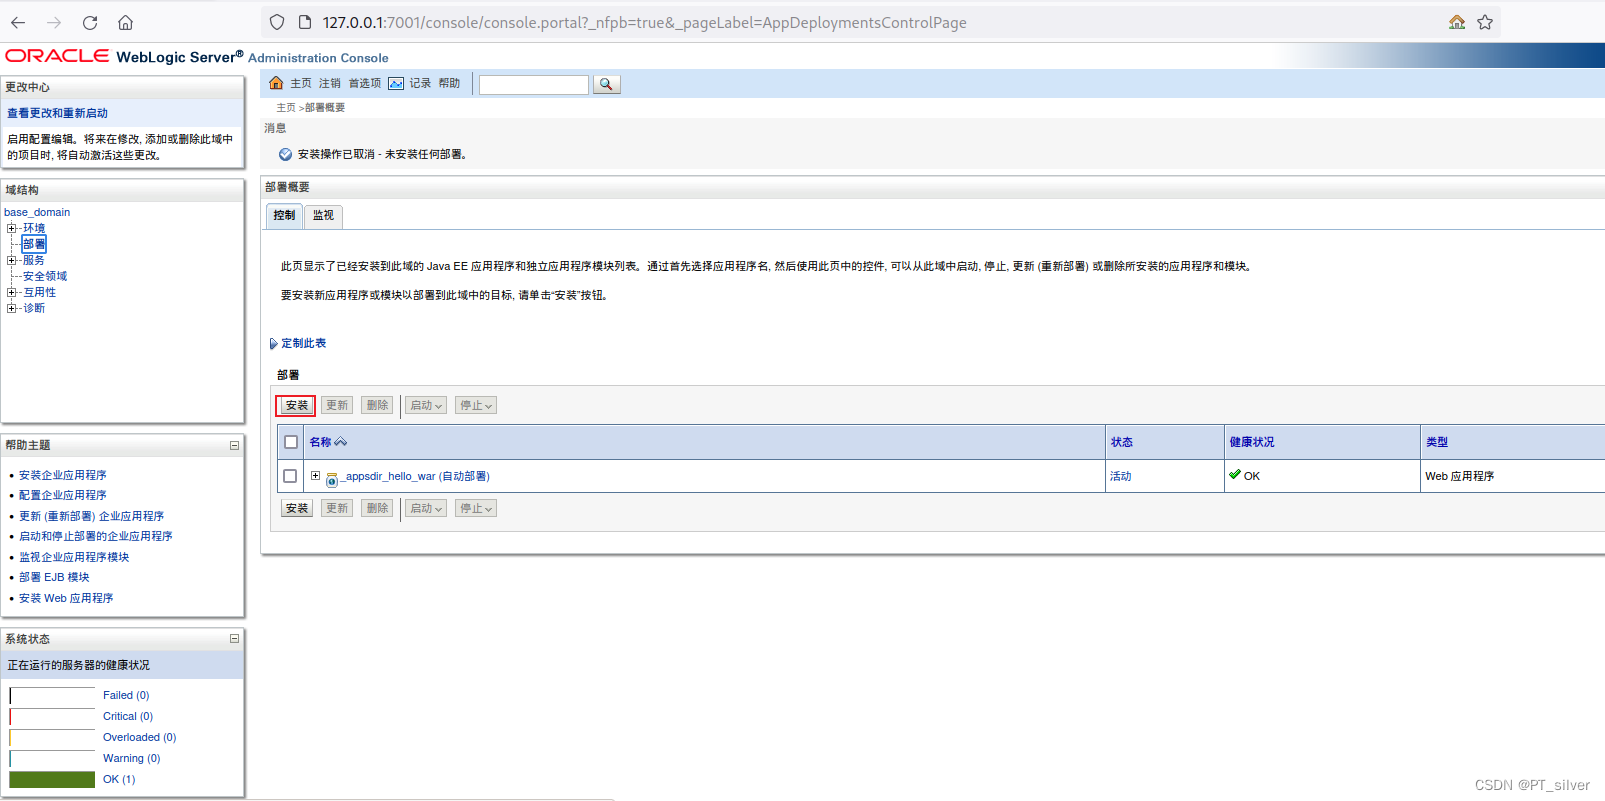Run search with the magnifier button
The image size is (1605, 801).
[606, 84]
